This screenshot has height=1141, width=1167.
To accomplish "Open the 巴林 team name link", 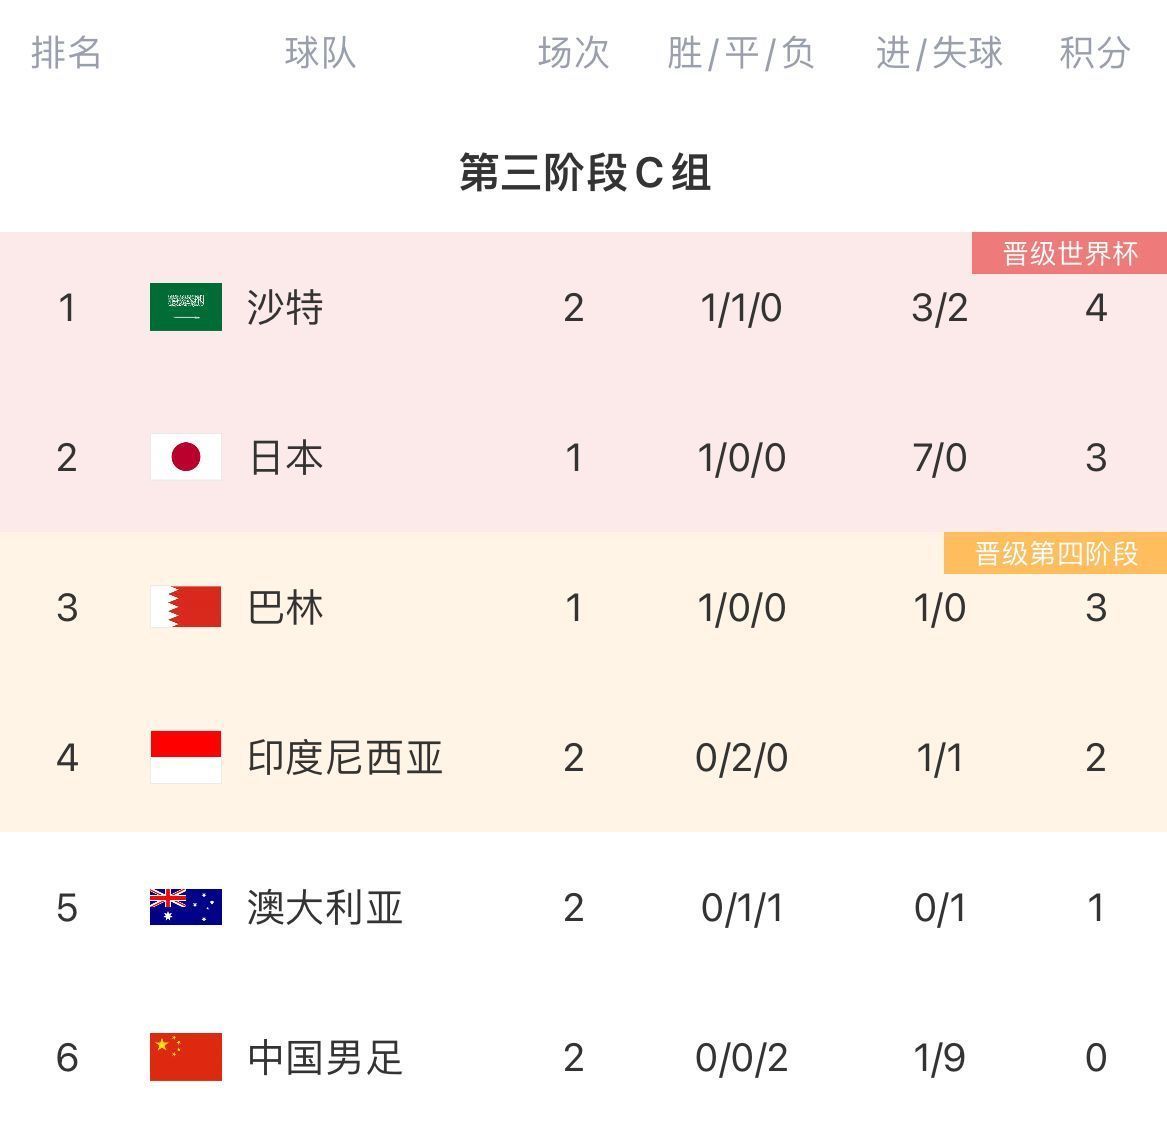I will 286,607.
